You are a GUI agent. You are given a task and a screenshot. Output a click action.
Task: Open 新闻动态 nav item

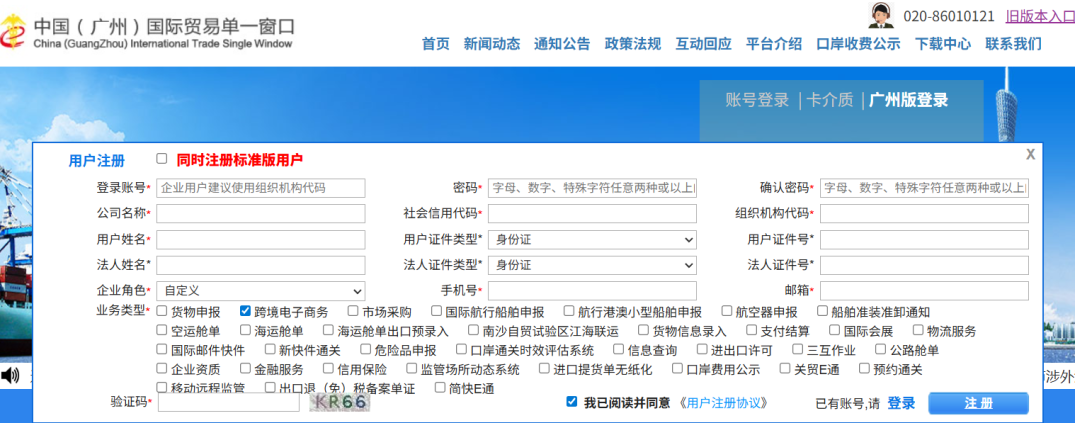coord(492,44)
